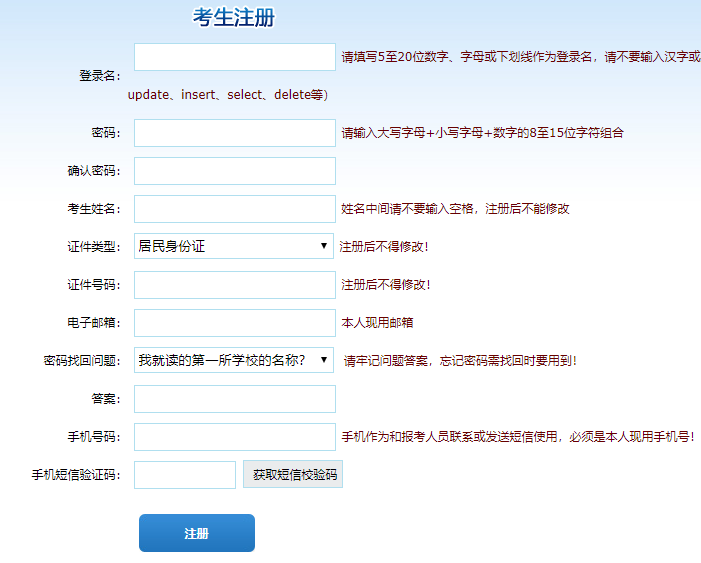This screenshot has height=563, width=701.
Task: Click the 证件号码 ID number field
Action: pyautogui.click(x=235, y=285)
